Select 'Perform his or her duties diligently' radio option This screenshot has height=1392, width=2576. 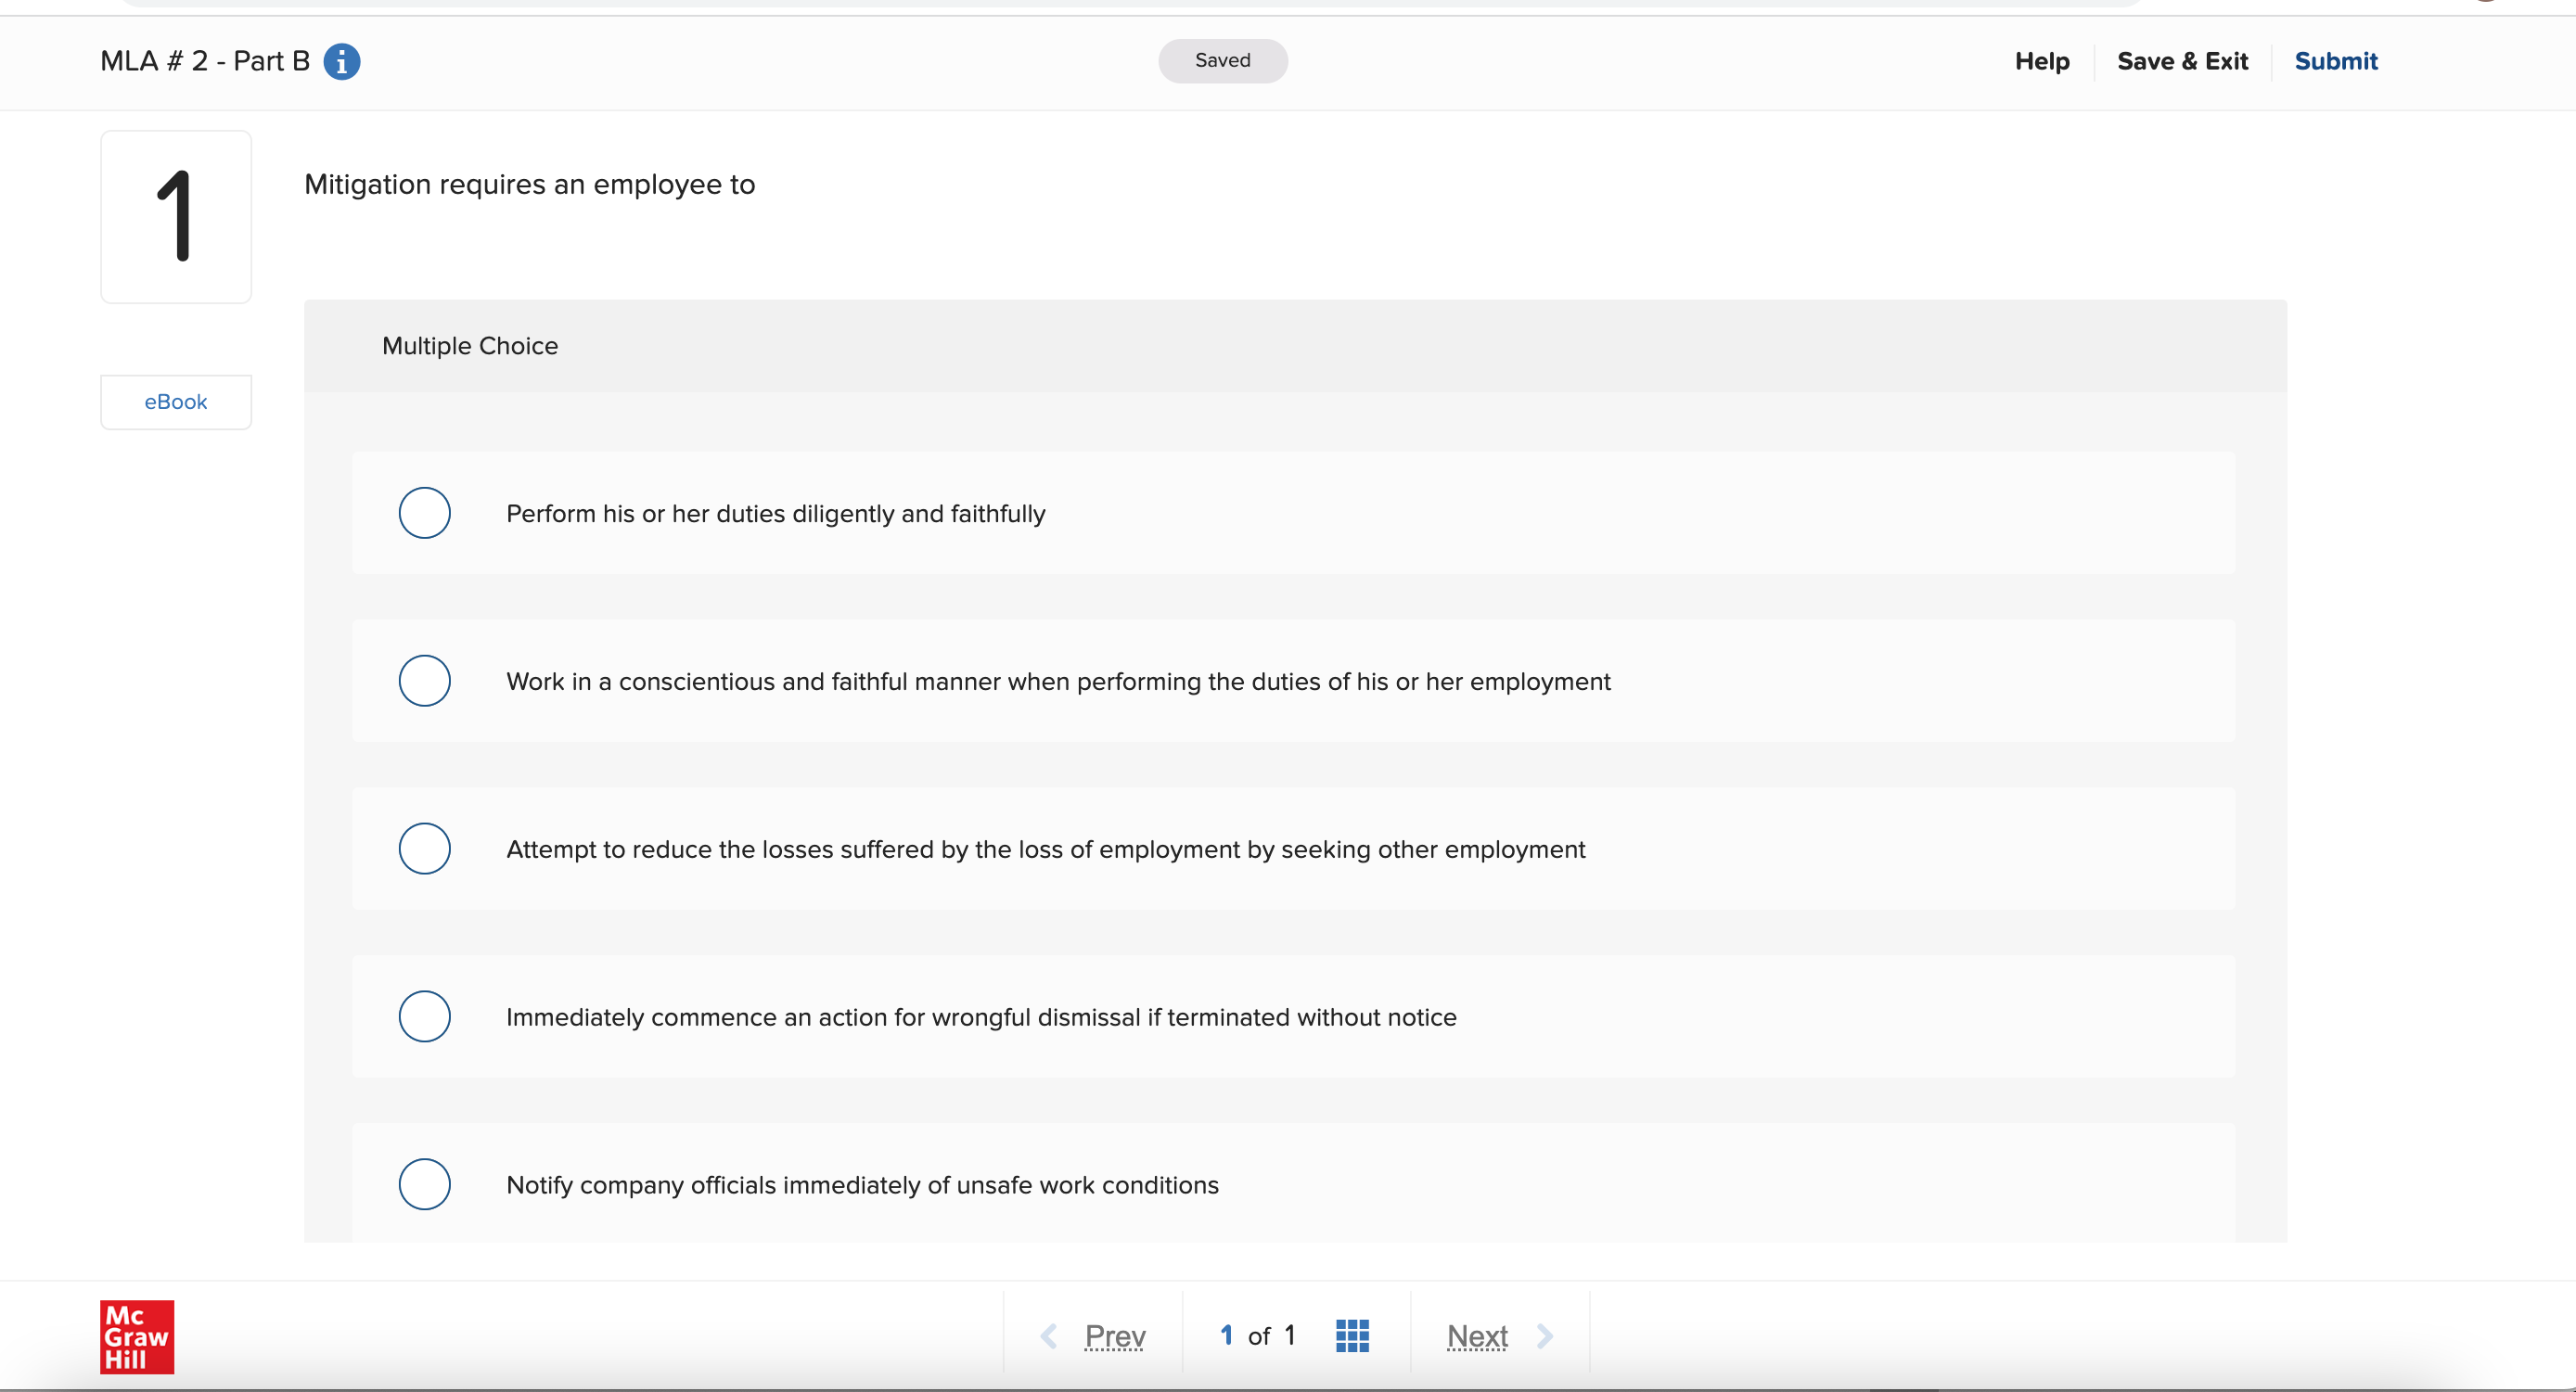pyautogui.click(x=424, y=513)
